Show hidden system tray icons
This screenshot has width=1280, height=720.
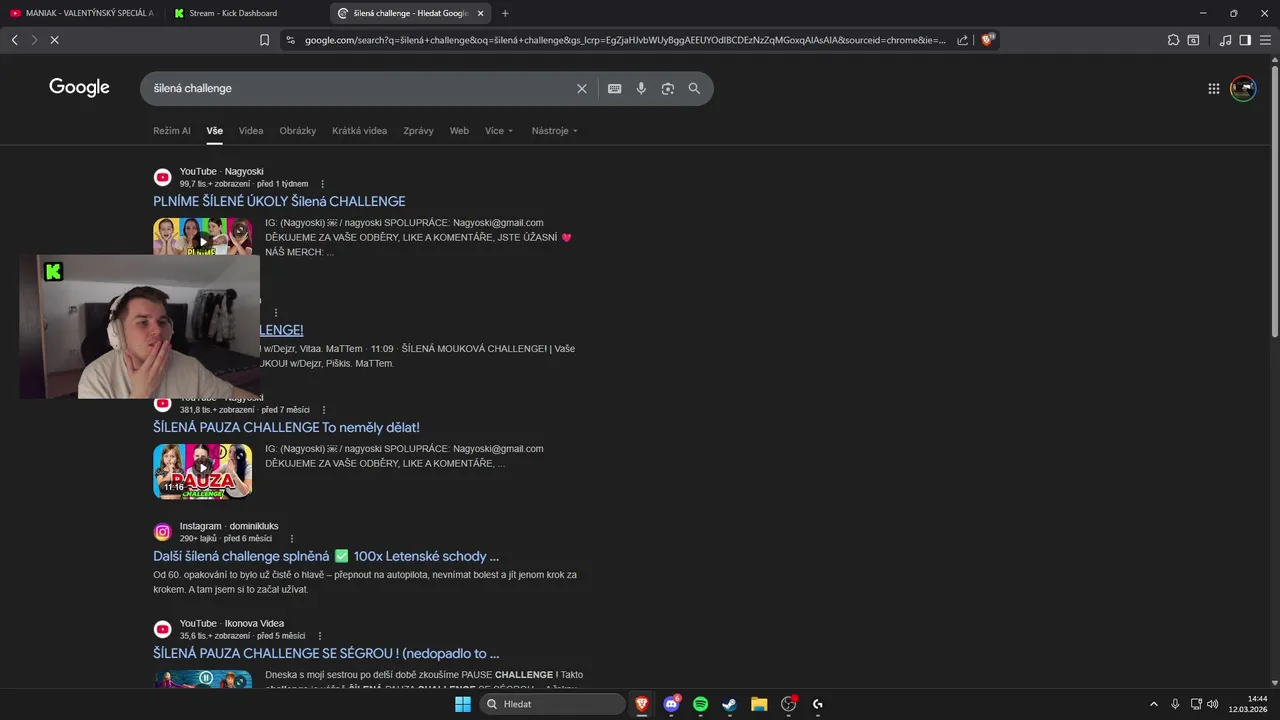point(1153,704)
